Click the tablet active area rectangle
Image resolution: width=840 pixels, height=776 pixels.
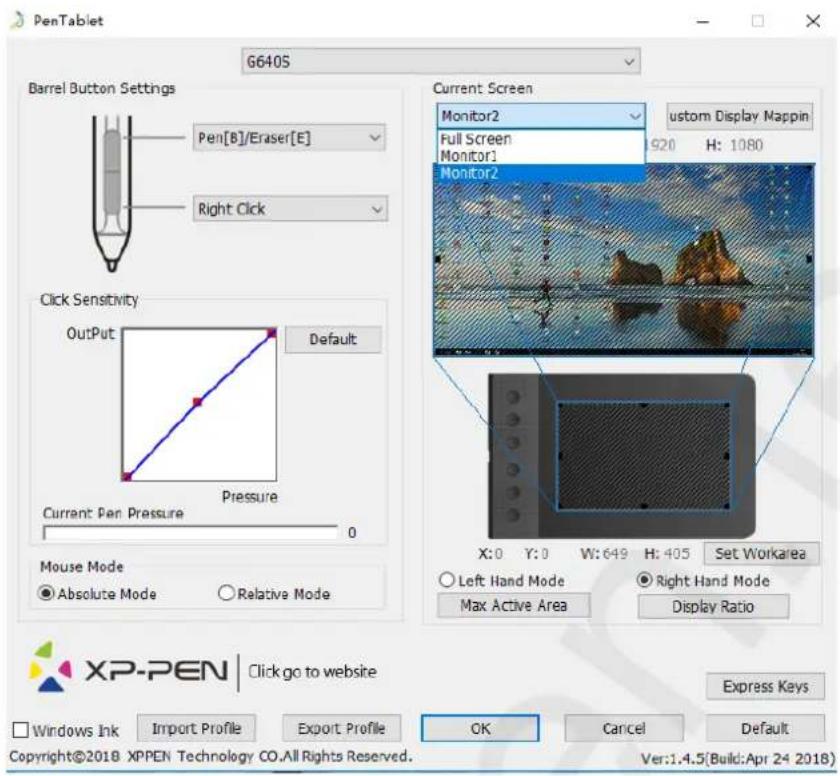point(643,456)
